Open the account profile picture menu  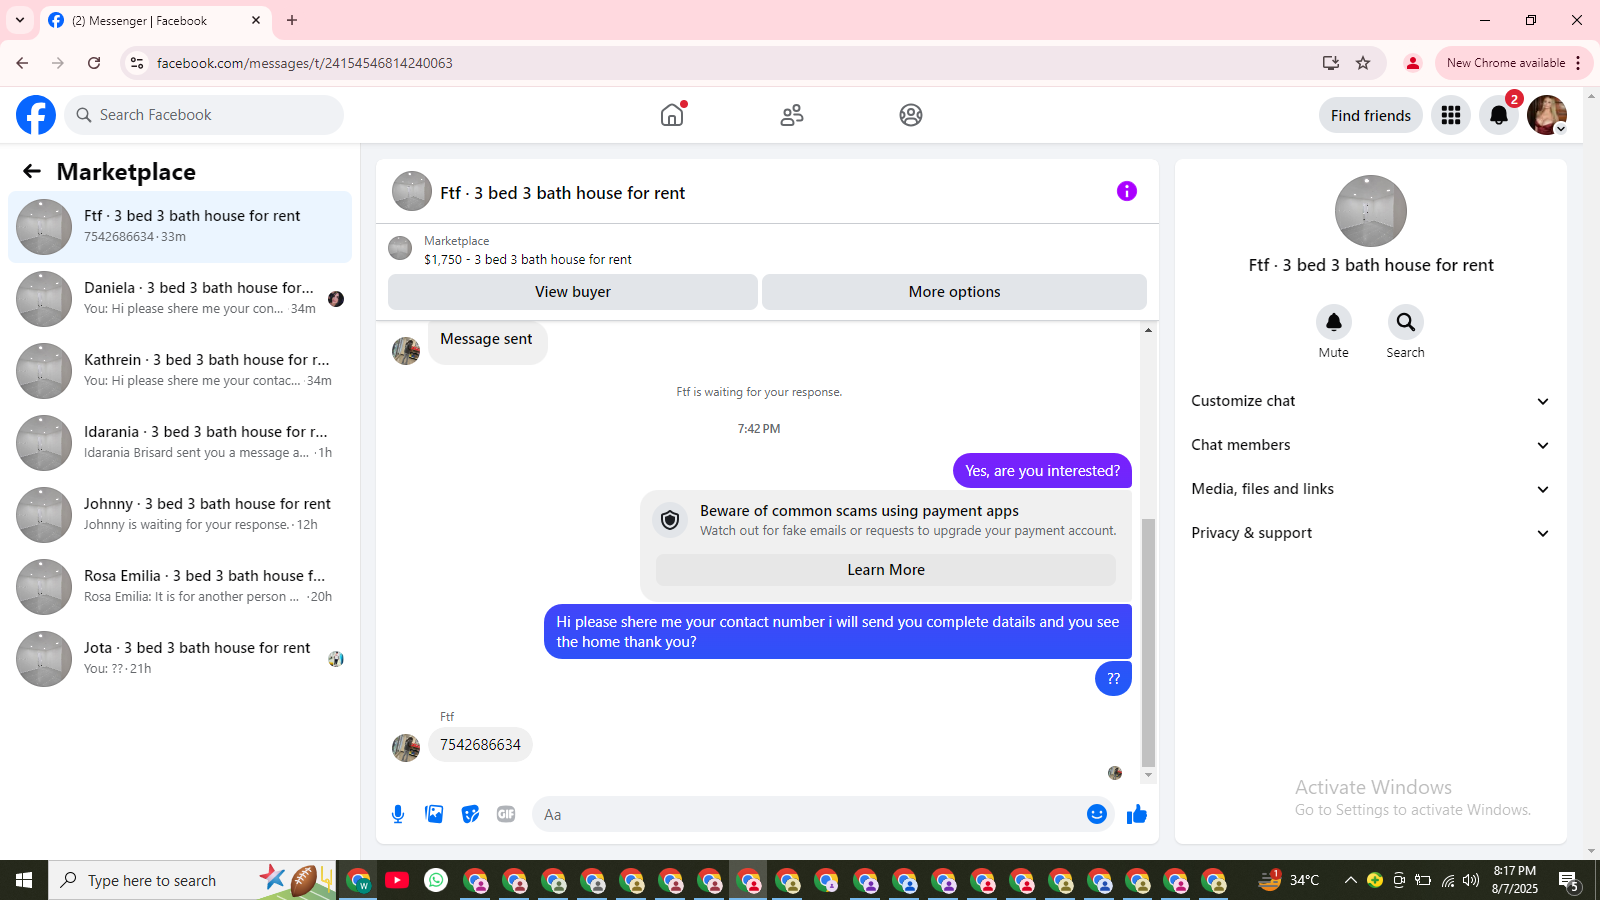point(1547,115)
